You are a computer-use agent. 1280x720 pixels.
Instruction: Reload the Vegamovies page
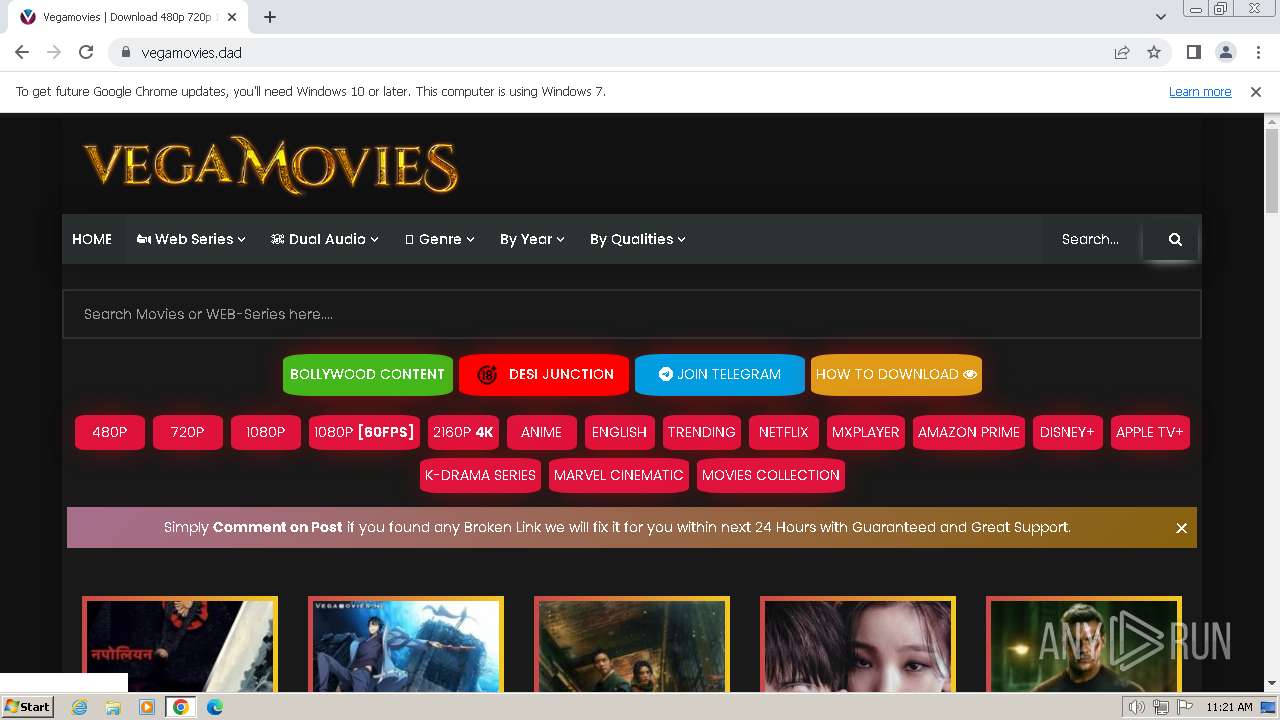86,52
